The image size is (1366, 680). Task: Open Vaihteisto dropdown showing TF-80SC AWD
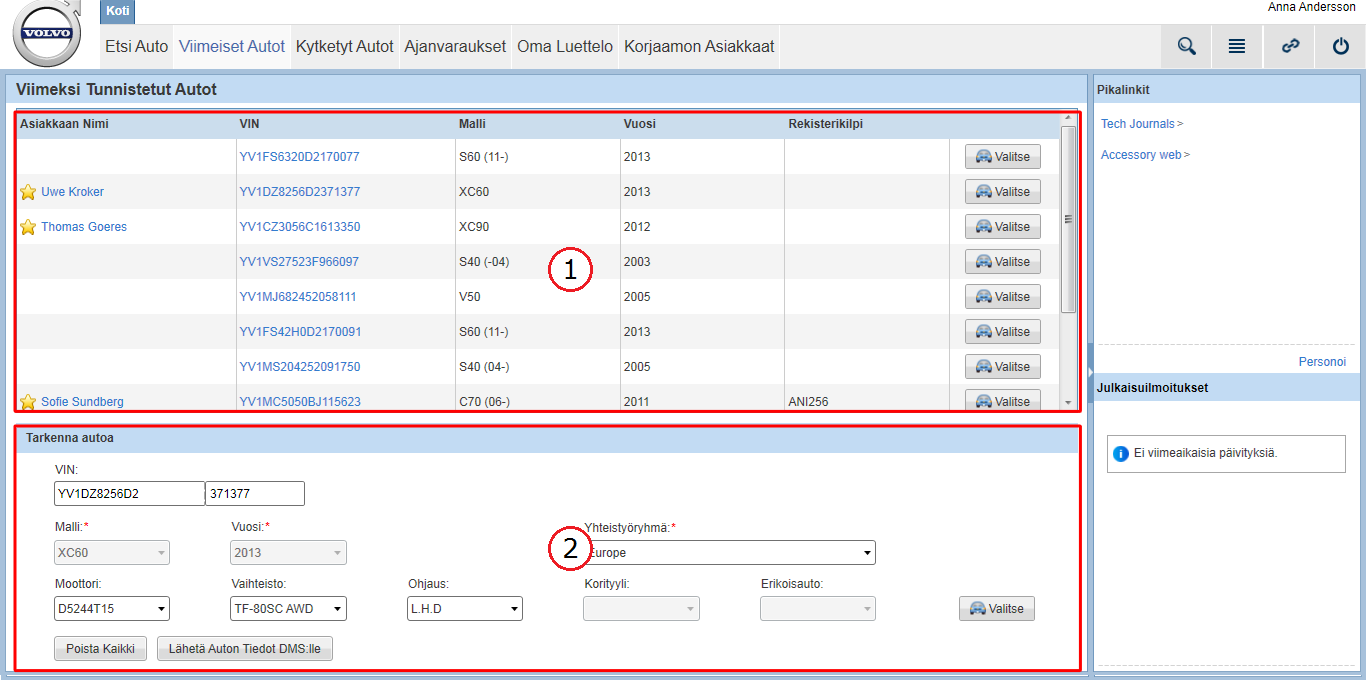288,609
